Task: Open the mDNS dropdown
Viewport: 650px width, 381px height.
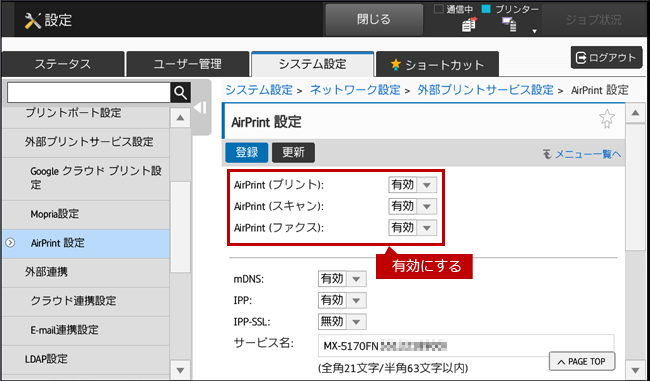Action: (342, 279)
